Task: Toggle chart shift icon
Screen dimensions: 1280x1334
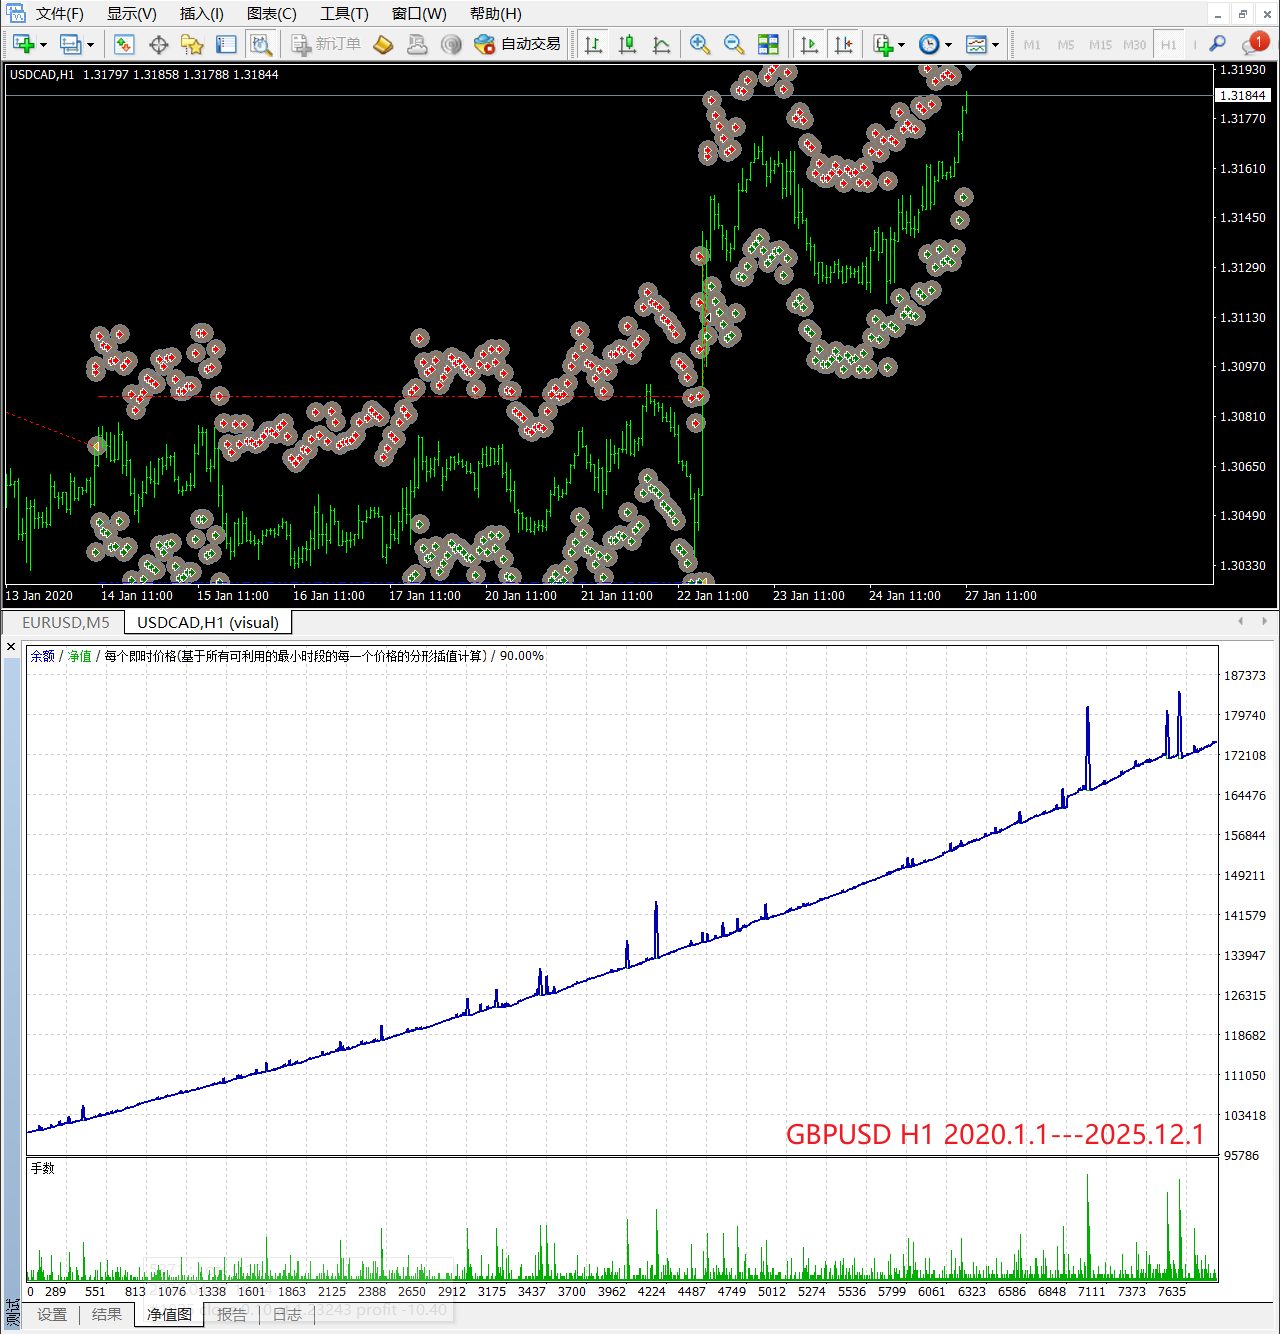Action: tap(844, 44)
